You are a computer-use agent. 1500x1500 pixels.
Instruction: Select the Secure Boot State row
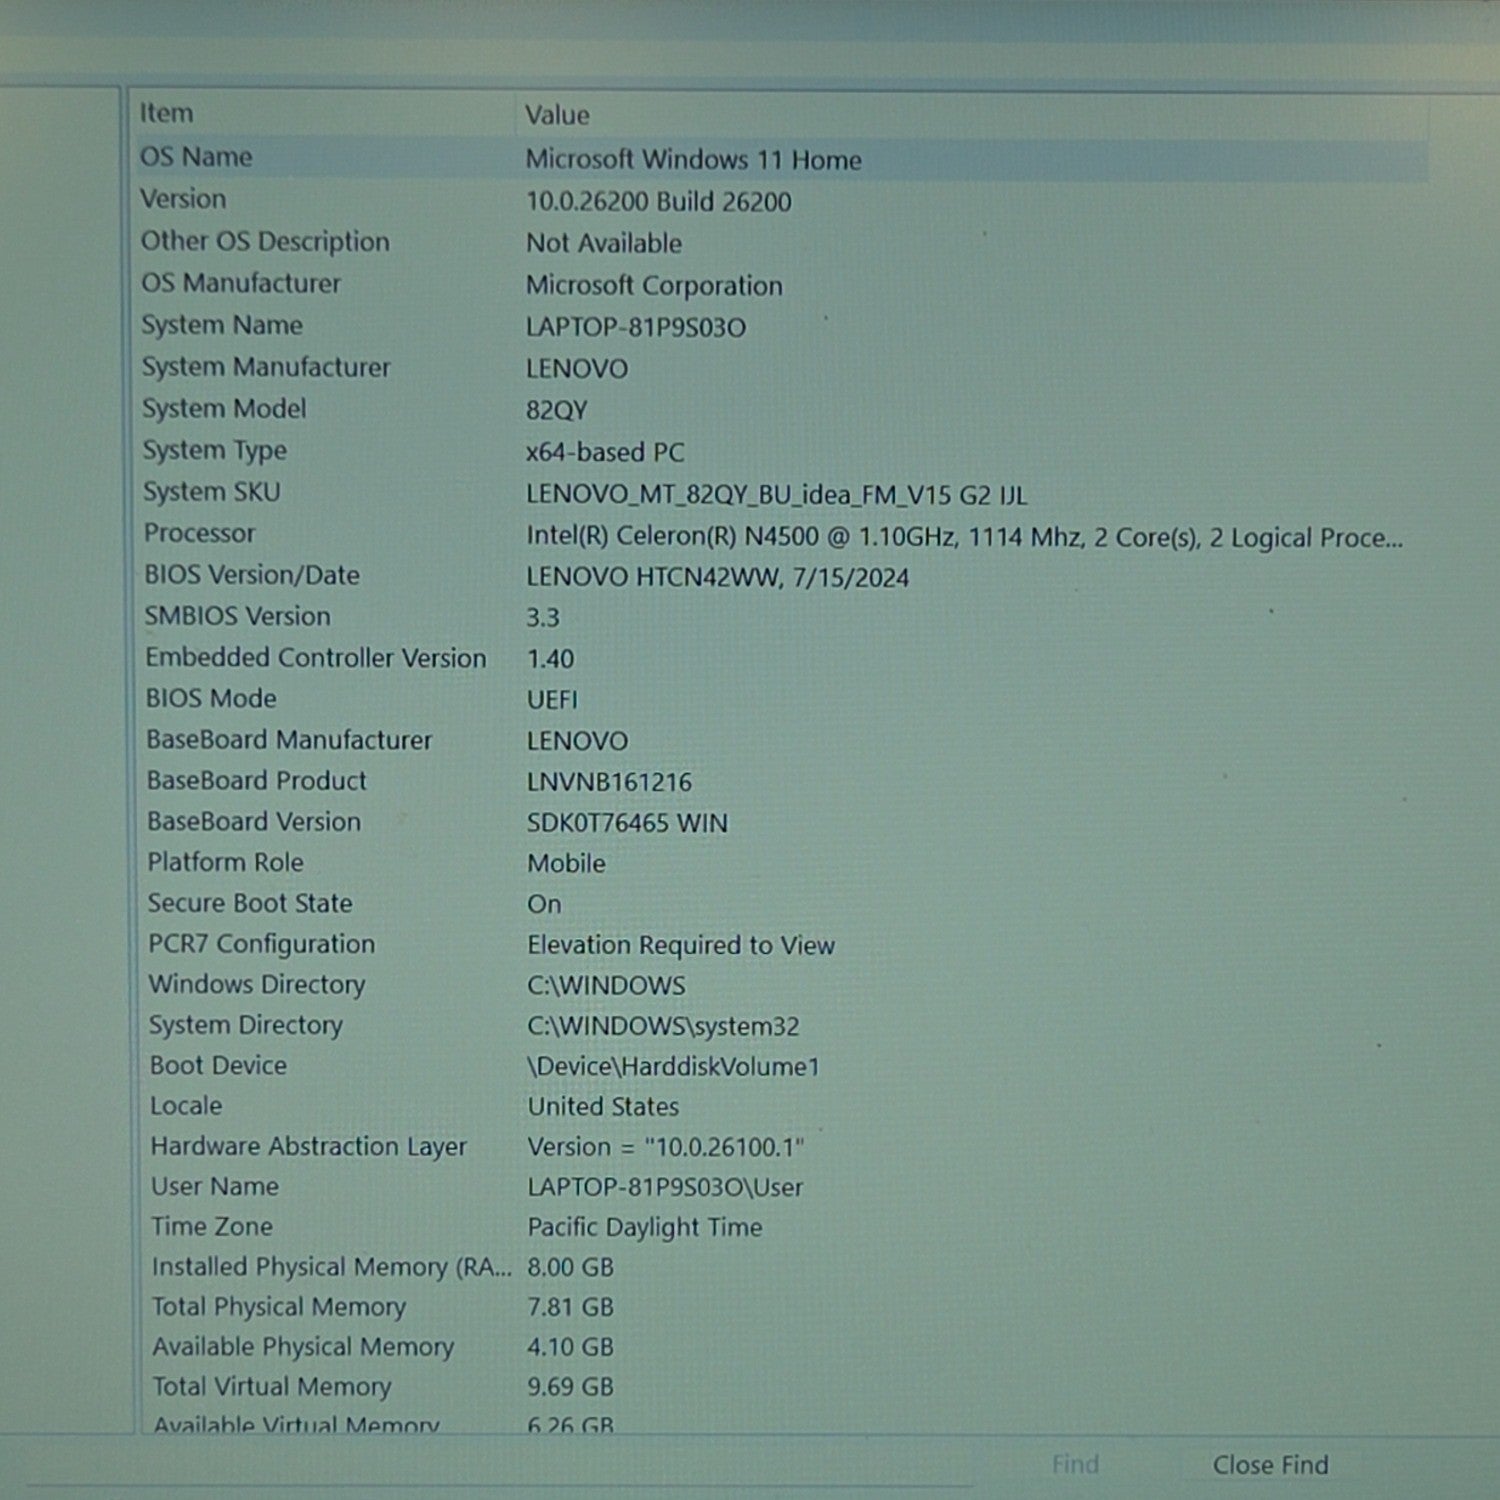pyautogui.click(x=780, y=903)
